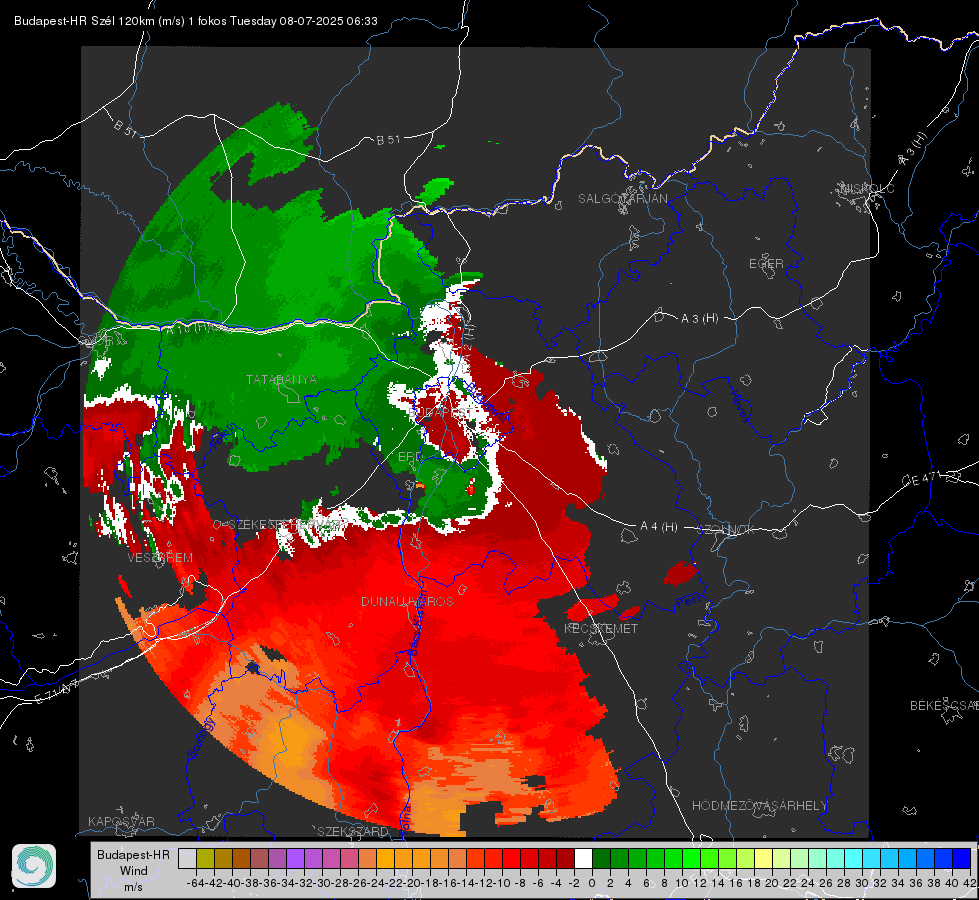Click the HODMEZOVASARHELY city label

coord(759,806)
